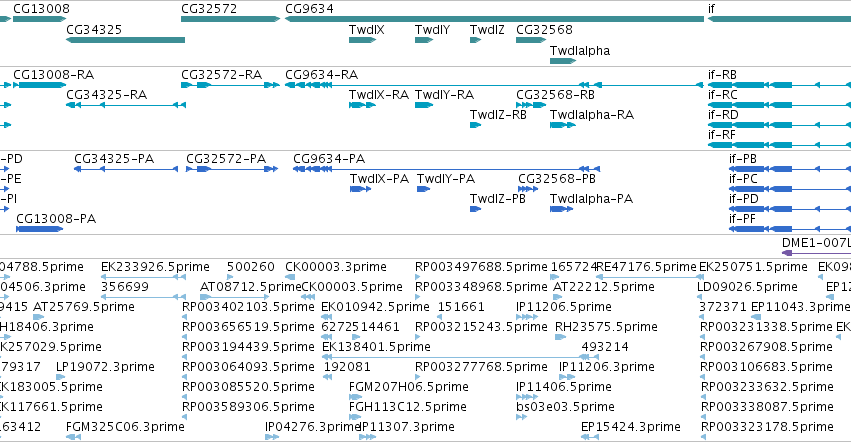Open transcript CG32568-RB
The height and width of the screenshot is (442, 851).
555,95
